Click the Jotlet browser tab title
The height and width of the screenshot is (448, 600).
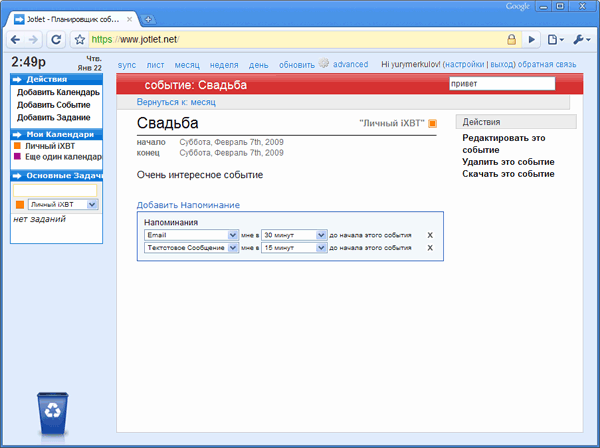[73, 19]
